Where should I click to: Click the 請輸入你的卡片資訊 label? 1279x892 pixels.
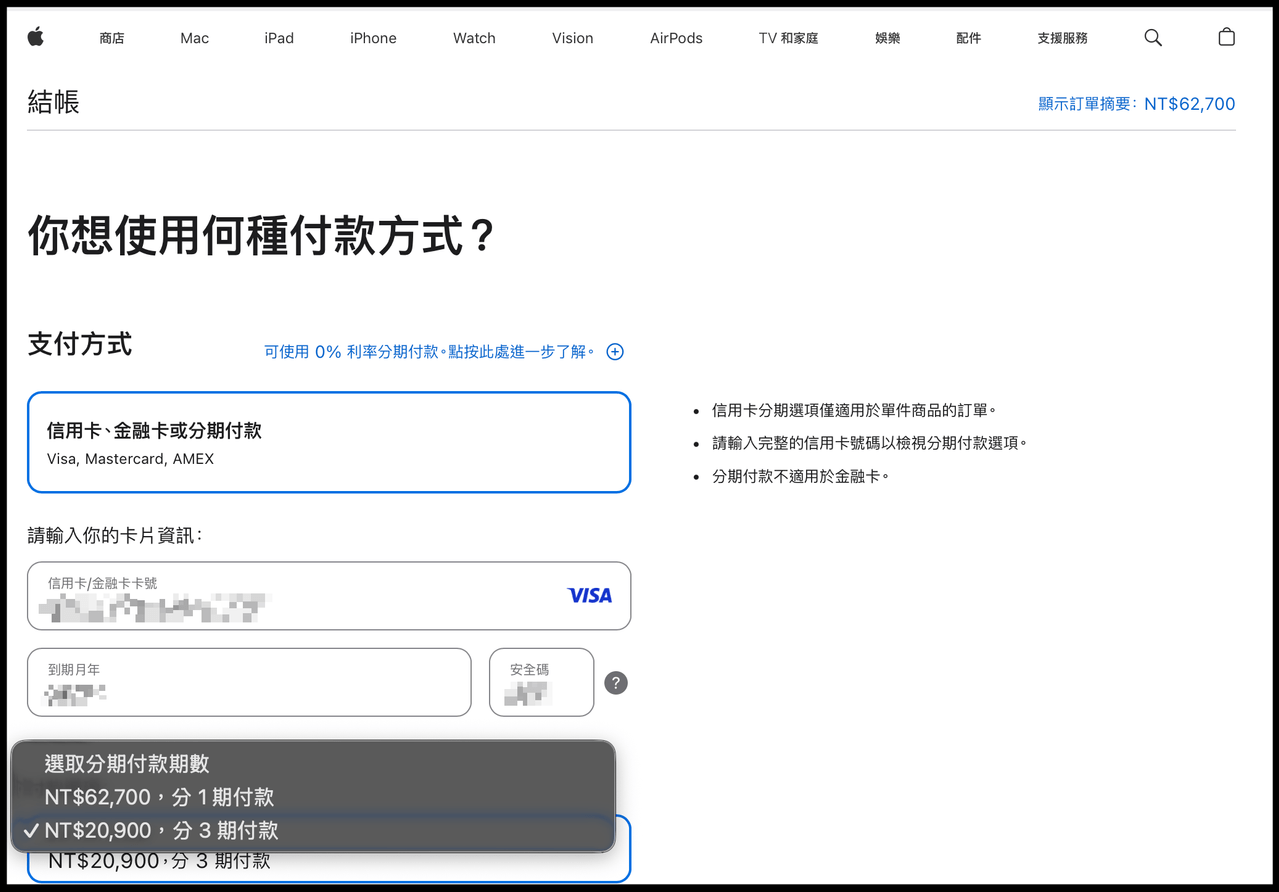pos(115,535)
